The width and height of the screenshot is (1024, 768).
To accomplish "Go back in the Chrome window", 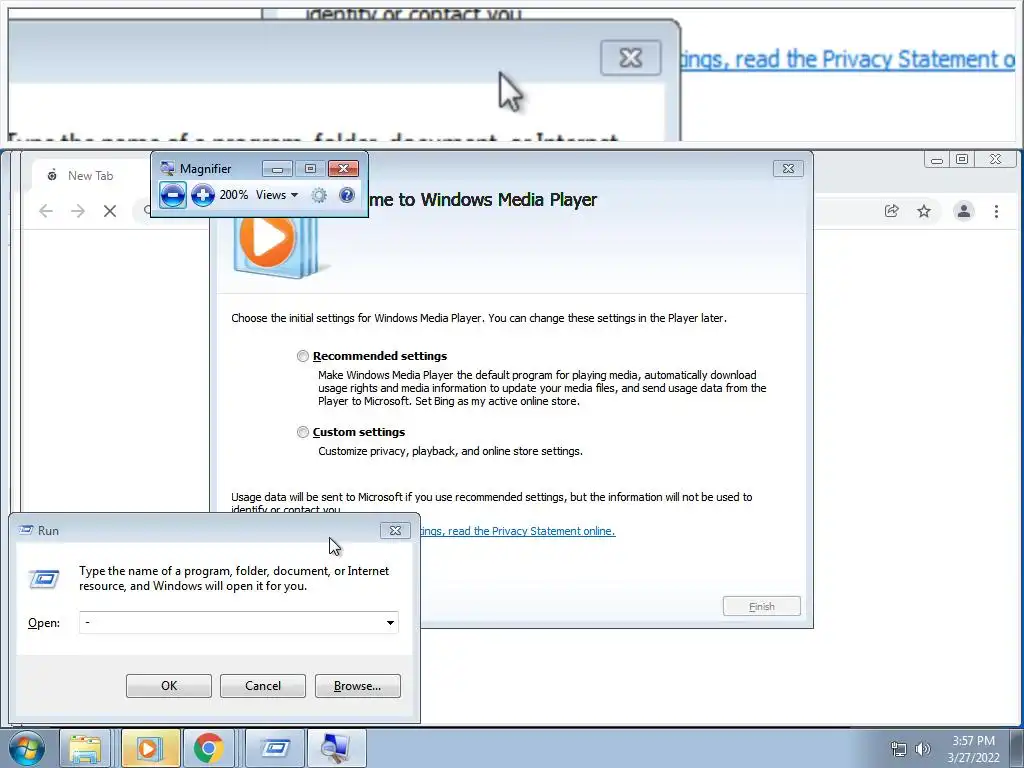I will pyautogui.click(x=46, y=211).
